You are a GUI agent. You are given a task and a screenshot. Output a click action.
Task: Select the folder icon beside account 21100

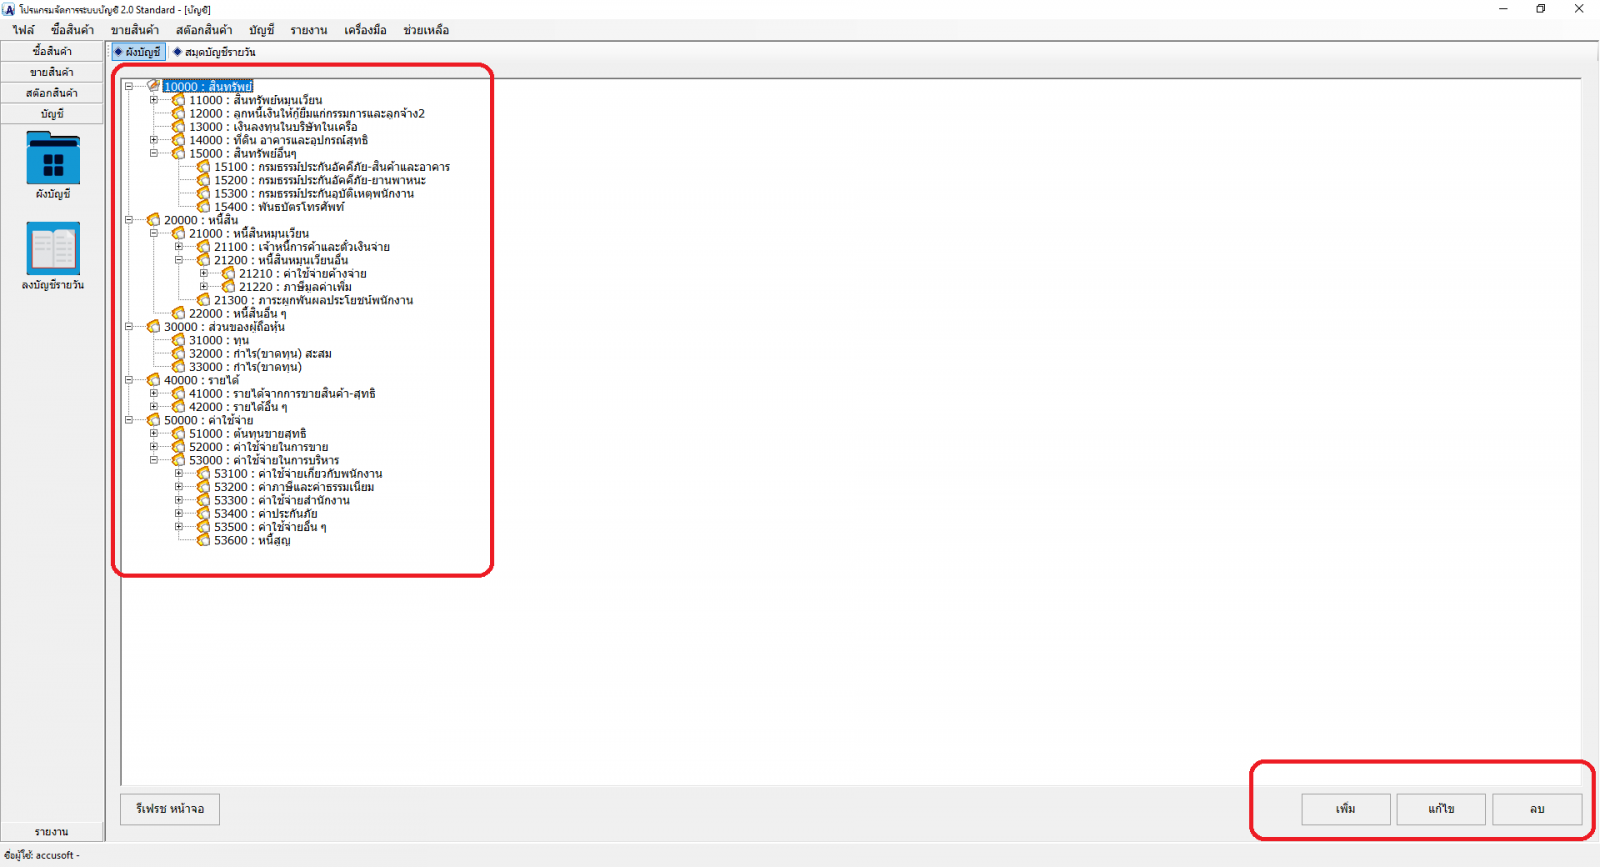[x=203, y=247]
